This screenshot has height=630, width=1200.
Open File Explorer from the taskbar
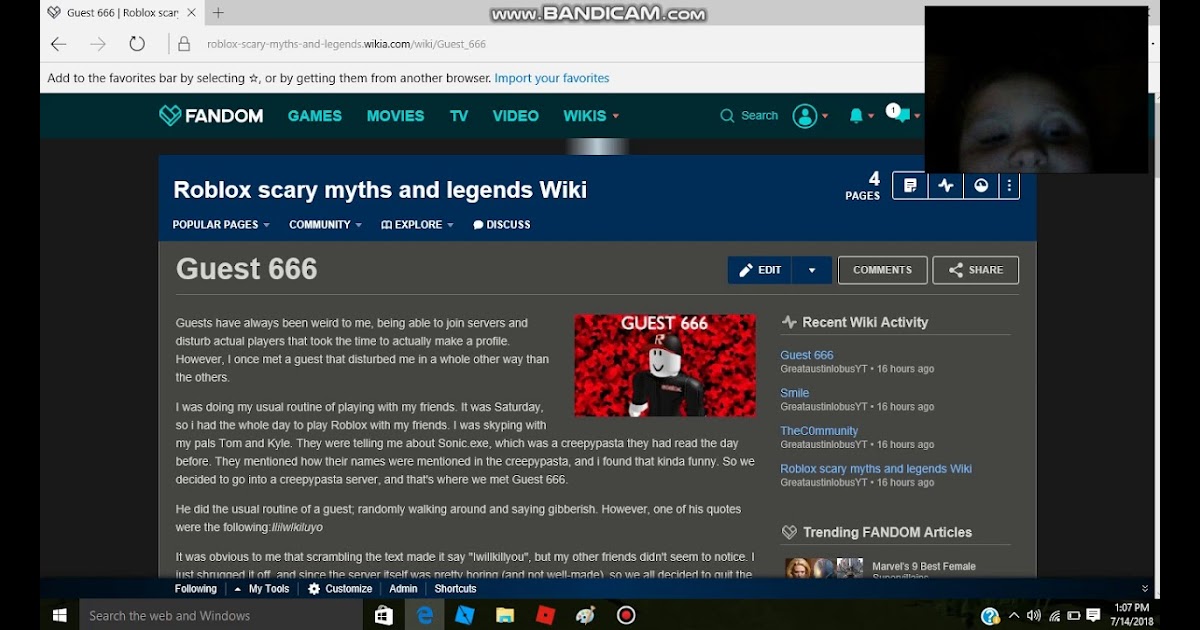(505, 616)
